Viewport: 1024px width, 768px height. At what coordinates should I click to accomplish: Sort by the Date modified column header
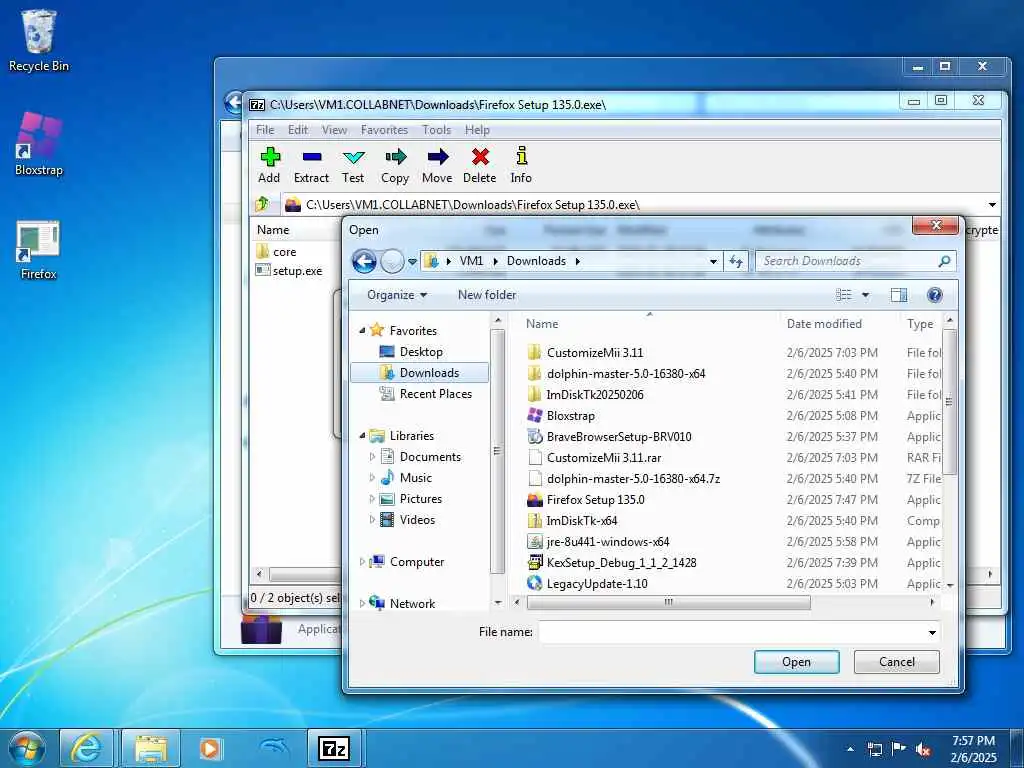824,324
